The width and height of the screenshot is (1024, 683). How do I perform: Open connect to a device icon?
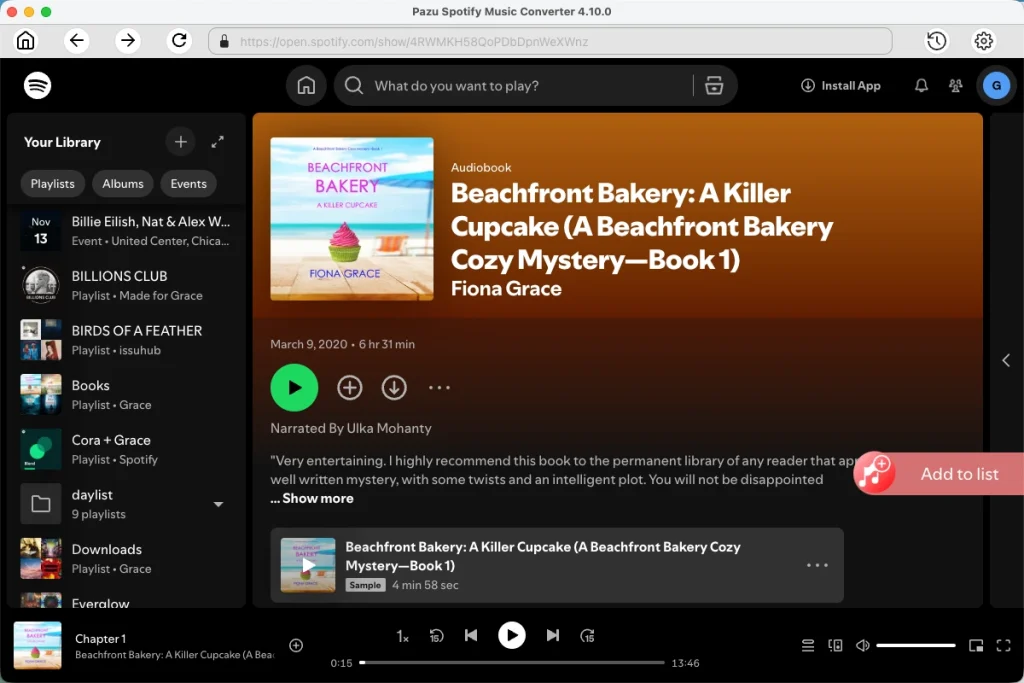pos(835,645)
